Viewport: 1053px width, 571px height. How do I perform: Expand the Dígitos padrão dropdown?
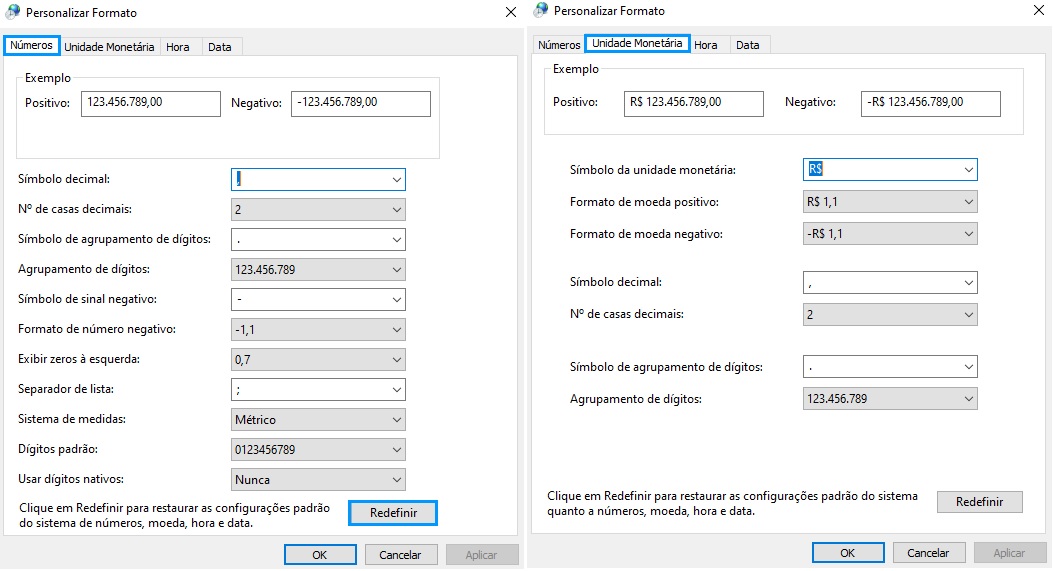(317, 450)
